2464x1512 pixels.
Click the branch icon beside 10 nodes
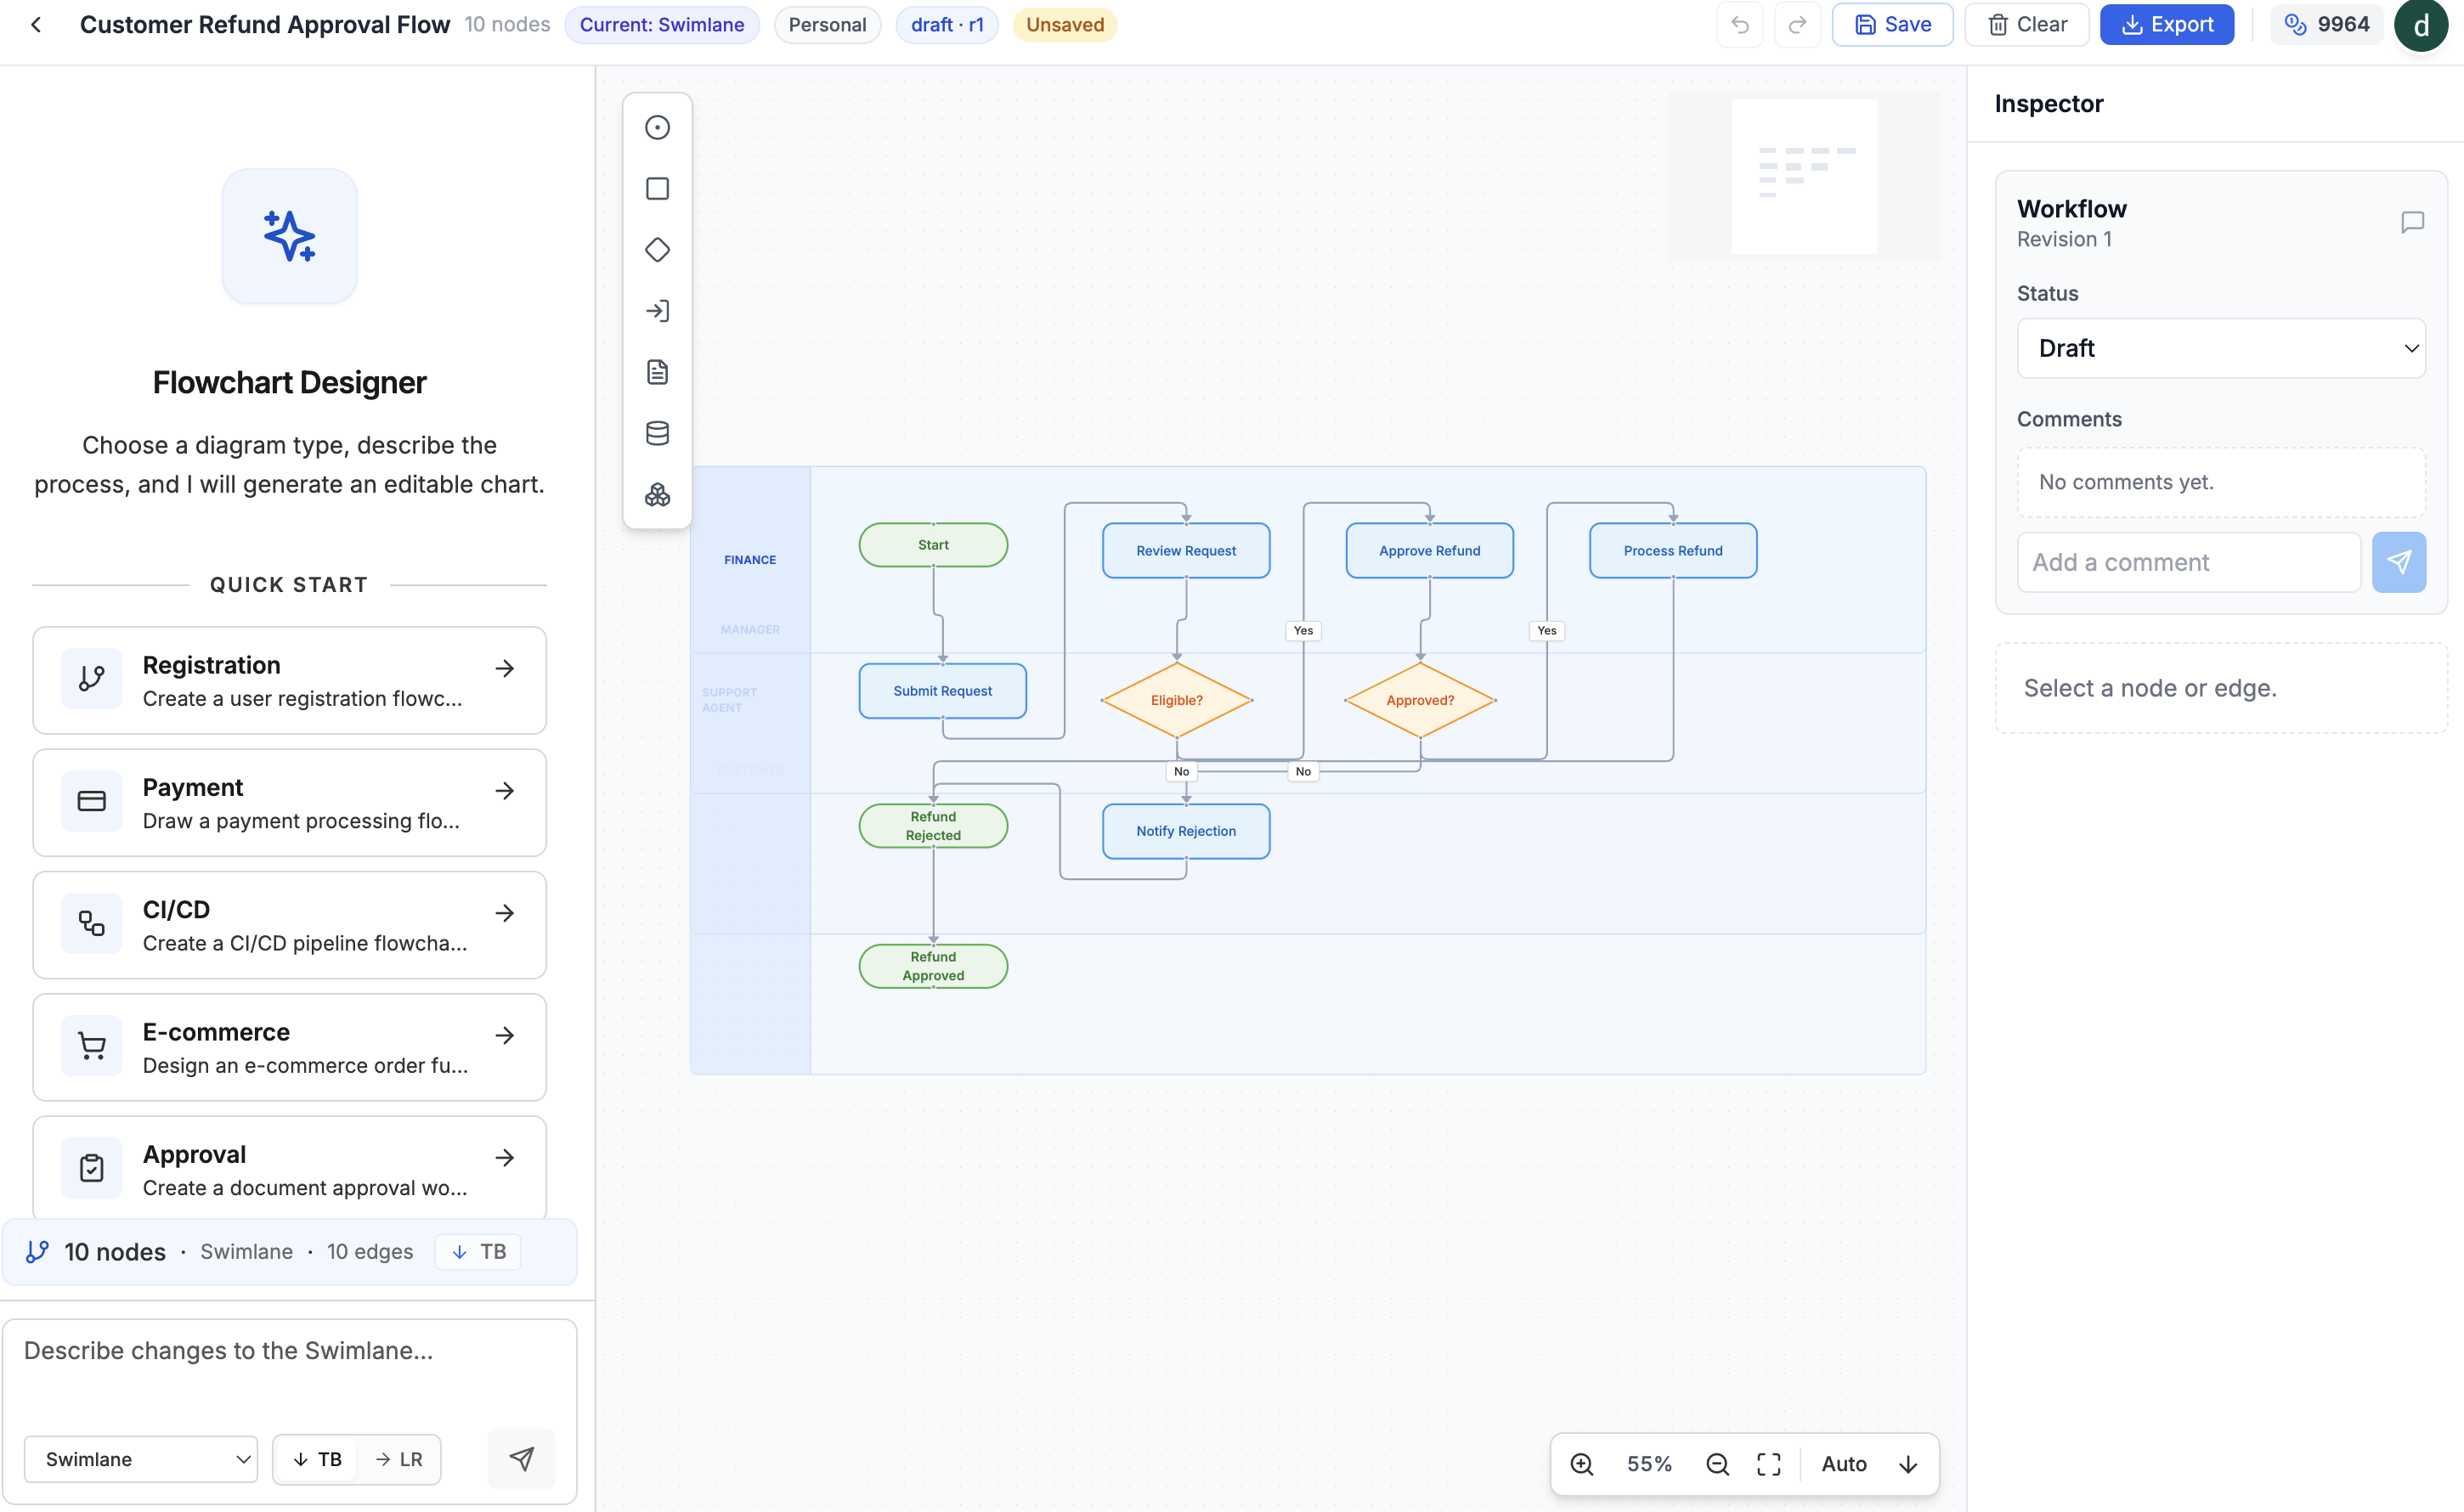[37, 1252]
